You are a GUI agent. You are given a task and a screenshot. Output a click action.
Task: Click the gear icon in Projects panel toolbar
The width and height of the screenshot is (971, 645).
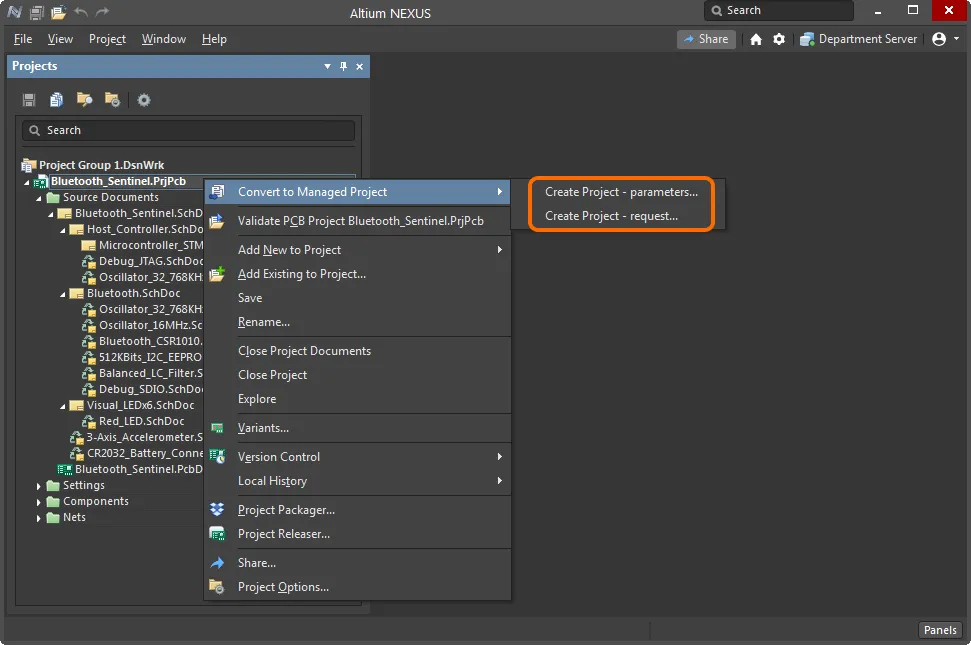point(144,100)
